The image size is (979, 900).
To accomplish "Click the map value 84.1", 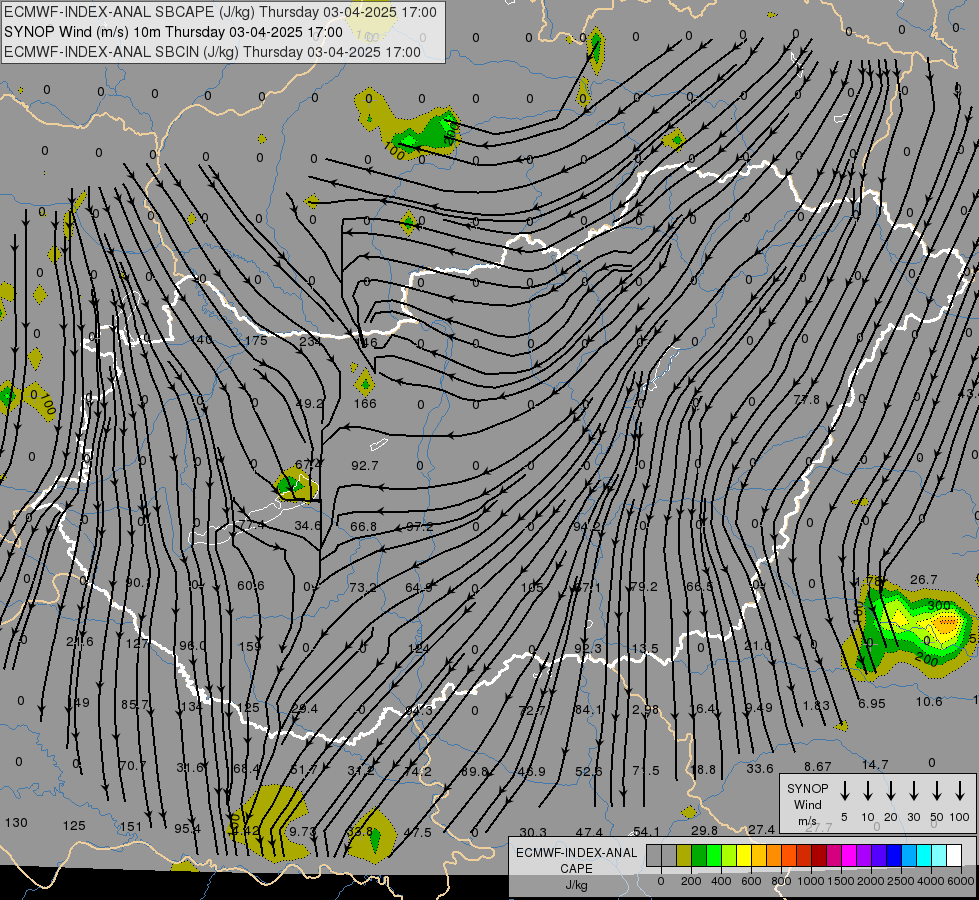I will [x=589, y=710].
